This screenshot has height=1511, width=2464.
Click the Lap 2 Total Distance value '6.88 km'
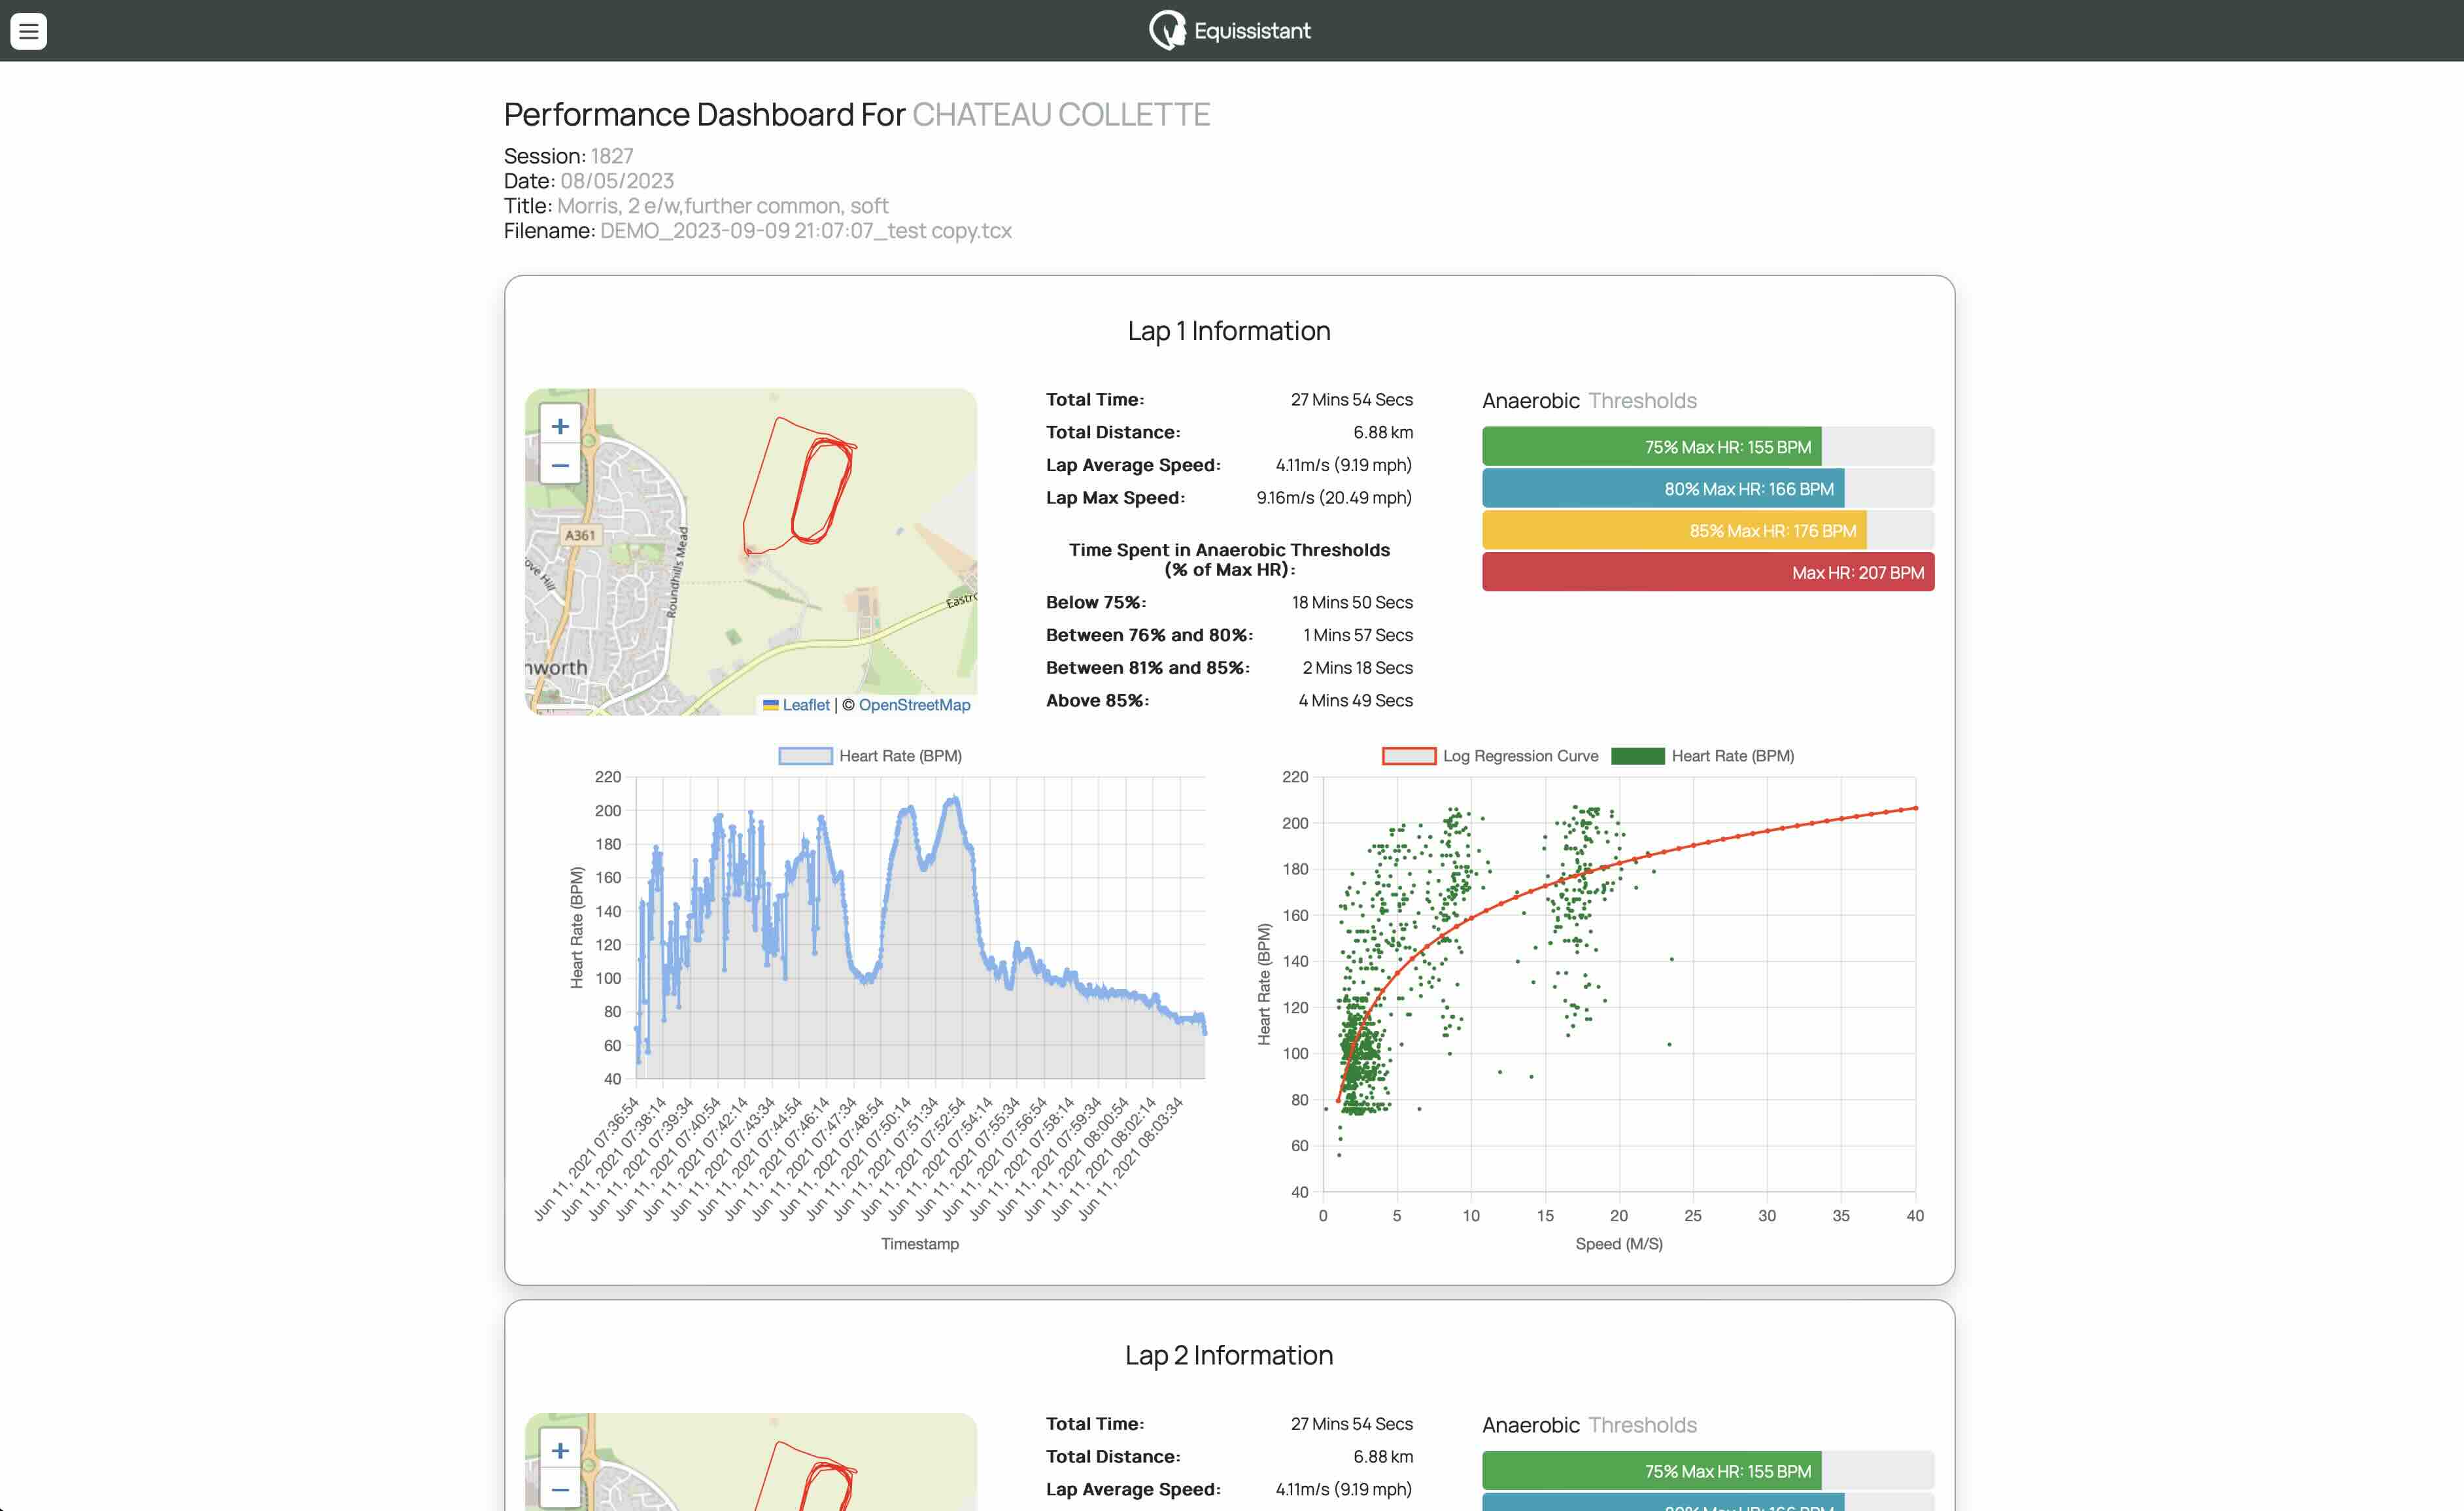tap(1383, 1457)
